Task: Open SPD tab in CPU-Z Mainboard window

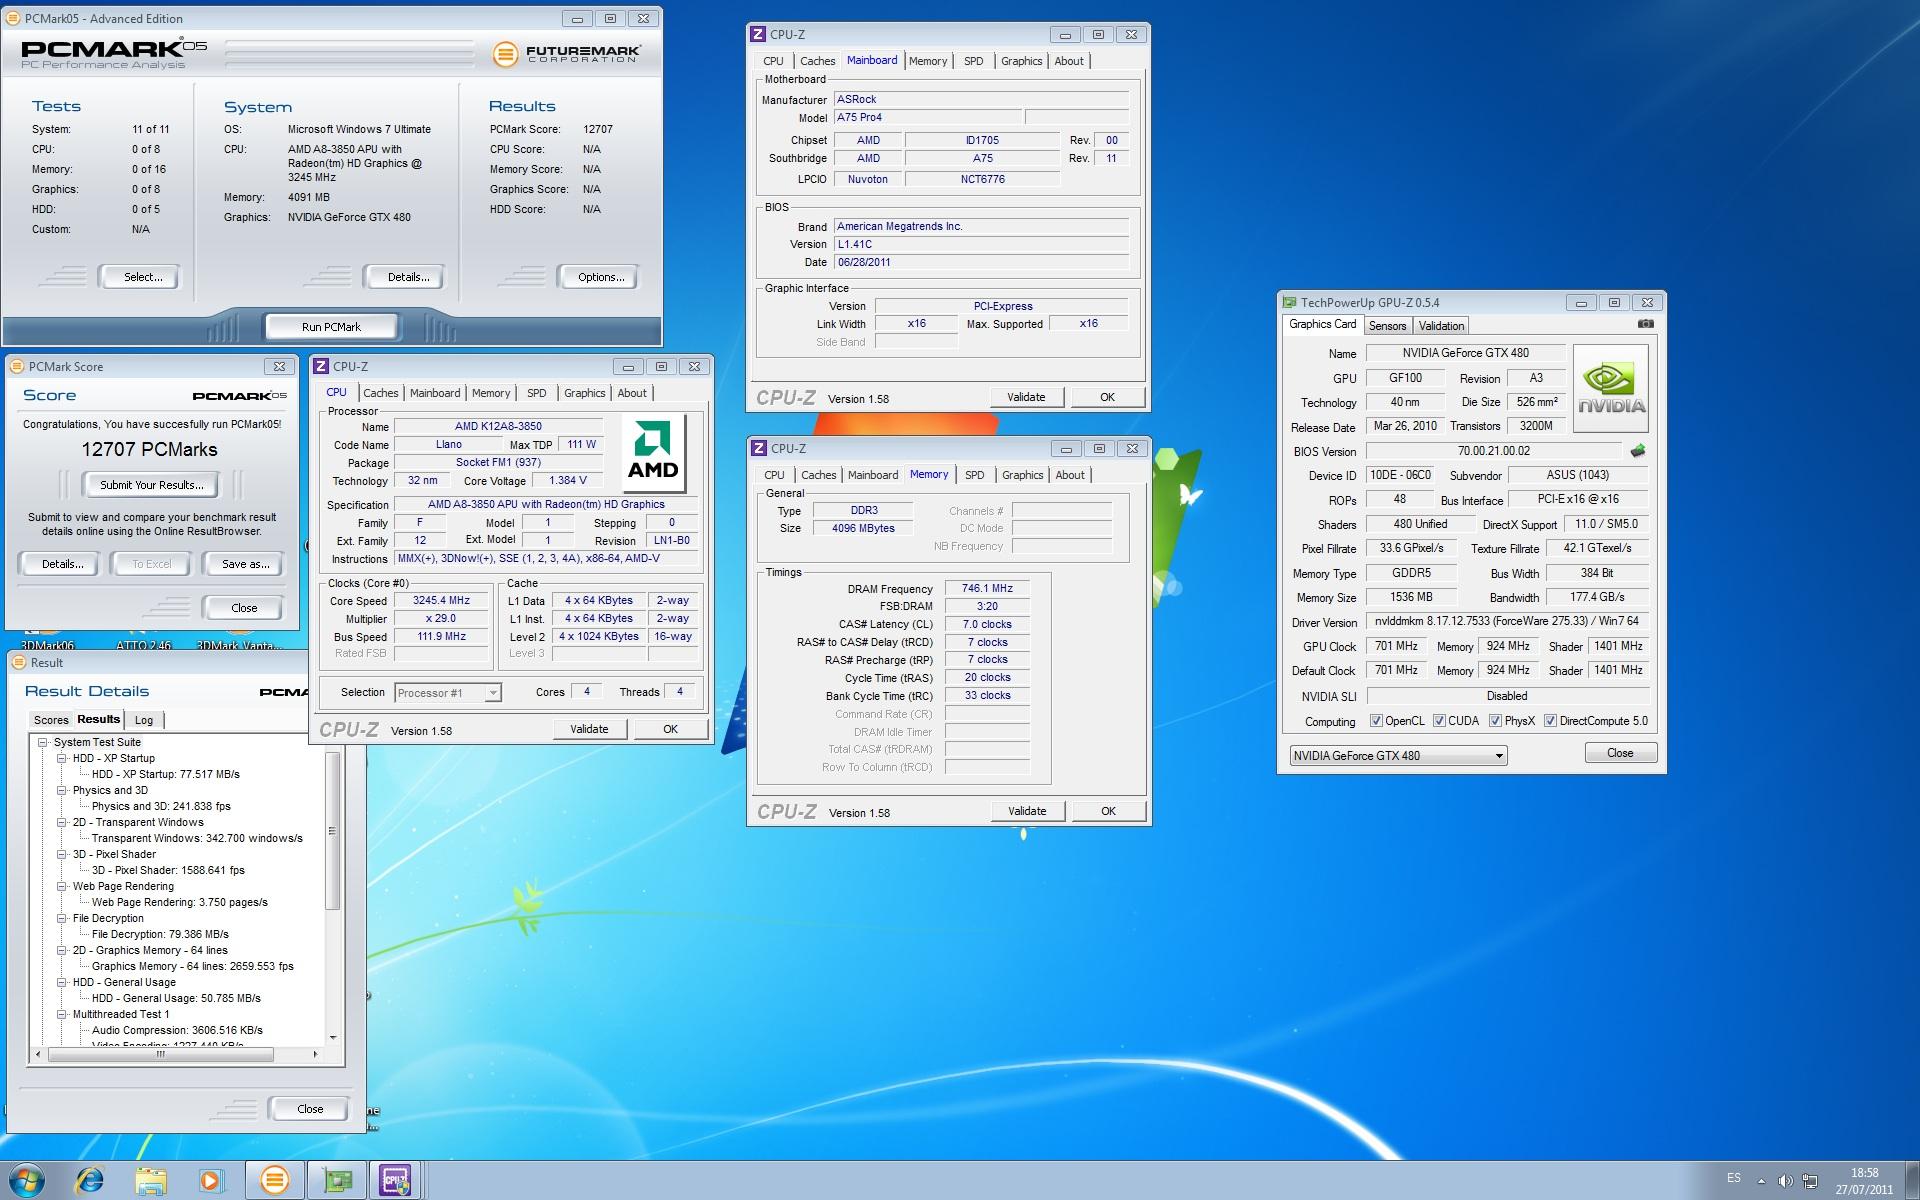Action: coord(973,61)
